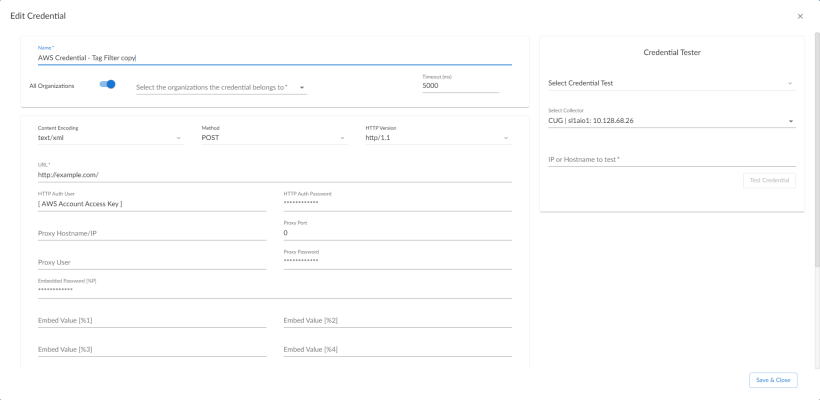Click the Save & Close button

(773, 380)
